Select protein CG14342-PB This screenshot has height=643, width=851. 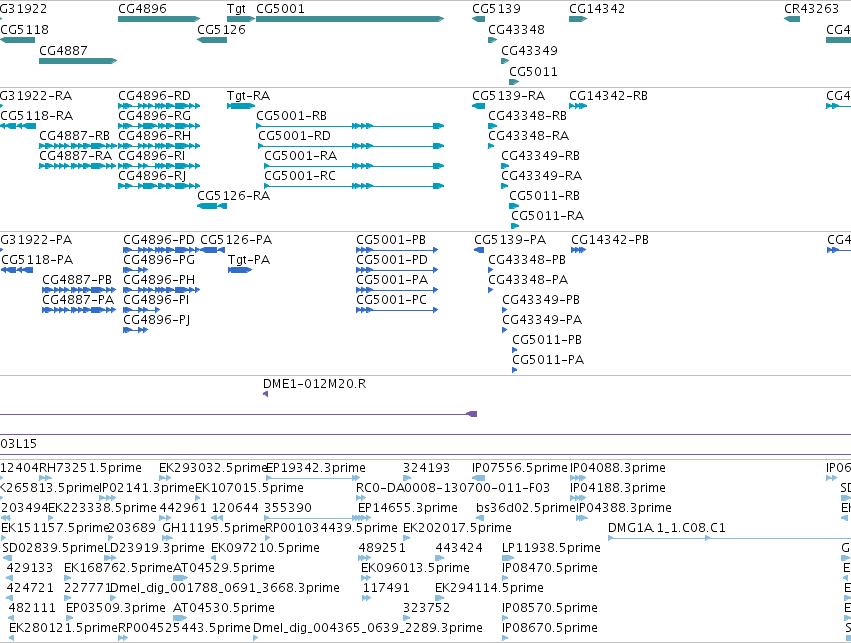578,250
